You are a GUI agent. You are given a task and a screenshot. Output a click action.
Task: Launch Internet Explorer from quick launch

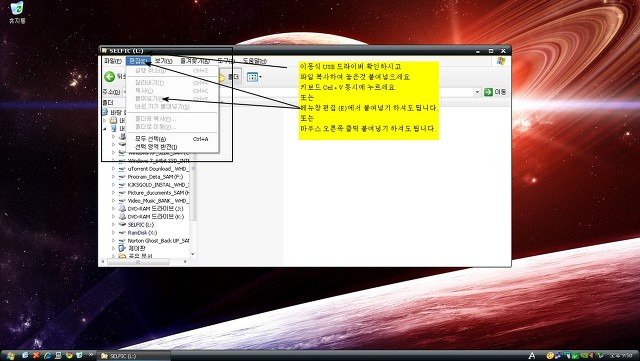[47, 356]
